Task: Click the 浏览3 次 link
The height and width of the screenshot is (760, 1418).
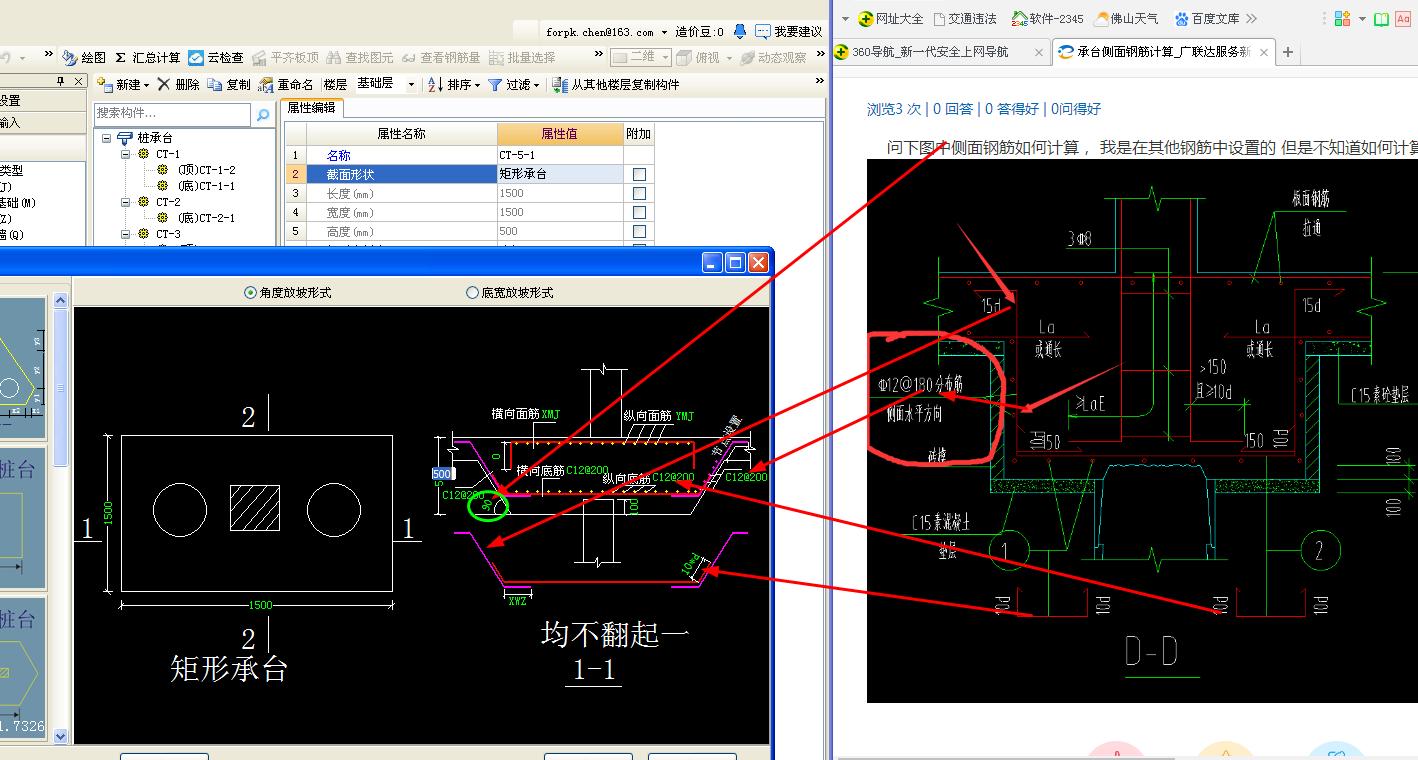Action: click(894, 109)
